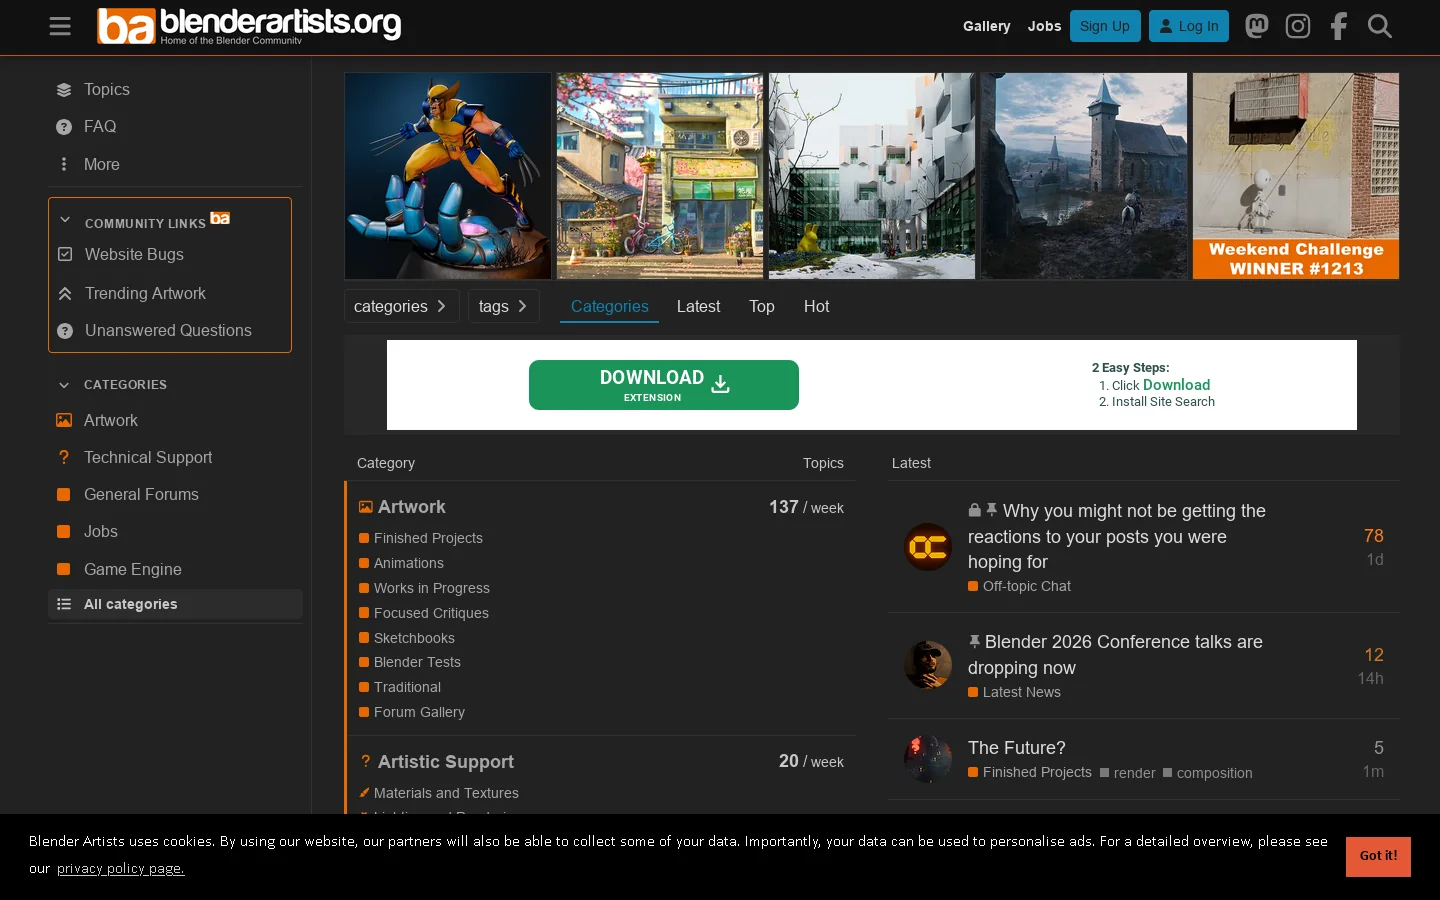This screenshot has height=900, width=1440.
Task: Open the Facebook icon in the header
Action: [x=1339, y=26]
